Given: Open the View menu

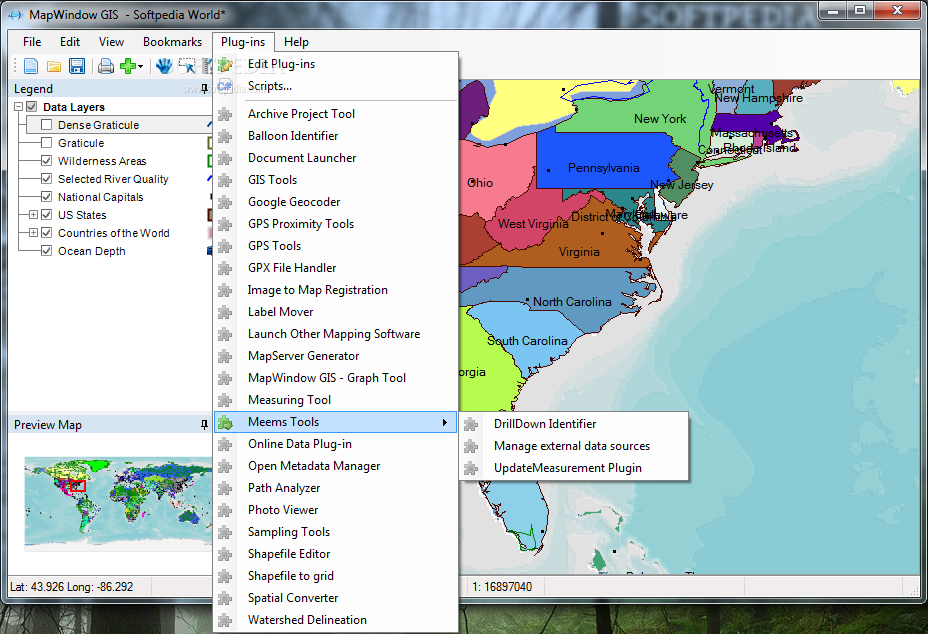Looking at the screenshot, I should coord(111,42).
